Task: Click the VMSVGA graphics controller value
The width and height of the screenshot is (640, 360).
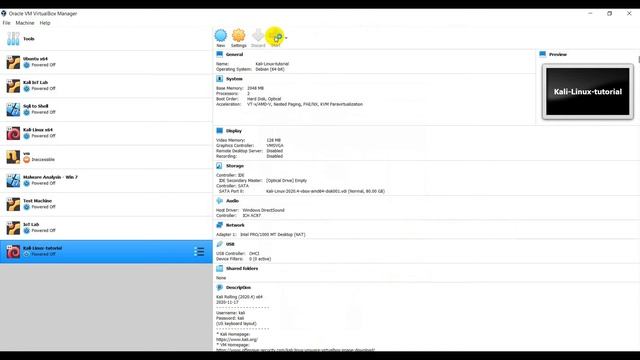Action: click(275, 145)
